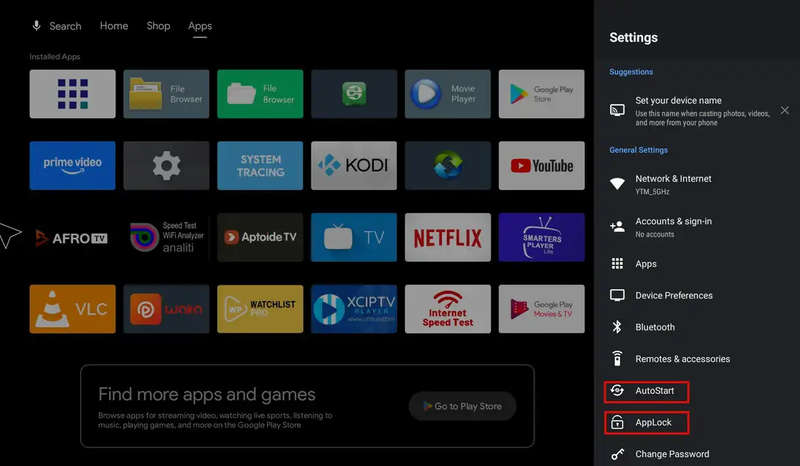The width and height of the screenshot is (800, 466).
Task: Click the monitor icon by Device Preferences
Action: [x=617, y=295]
